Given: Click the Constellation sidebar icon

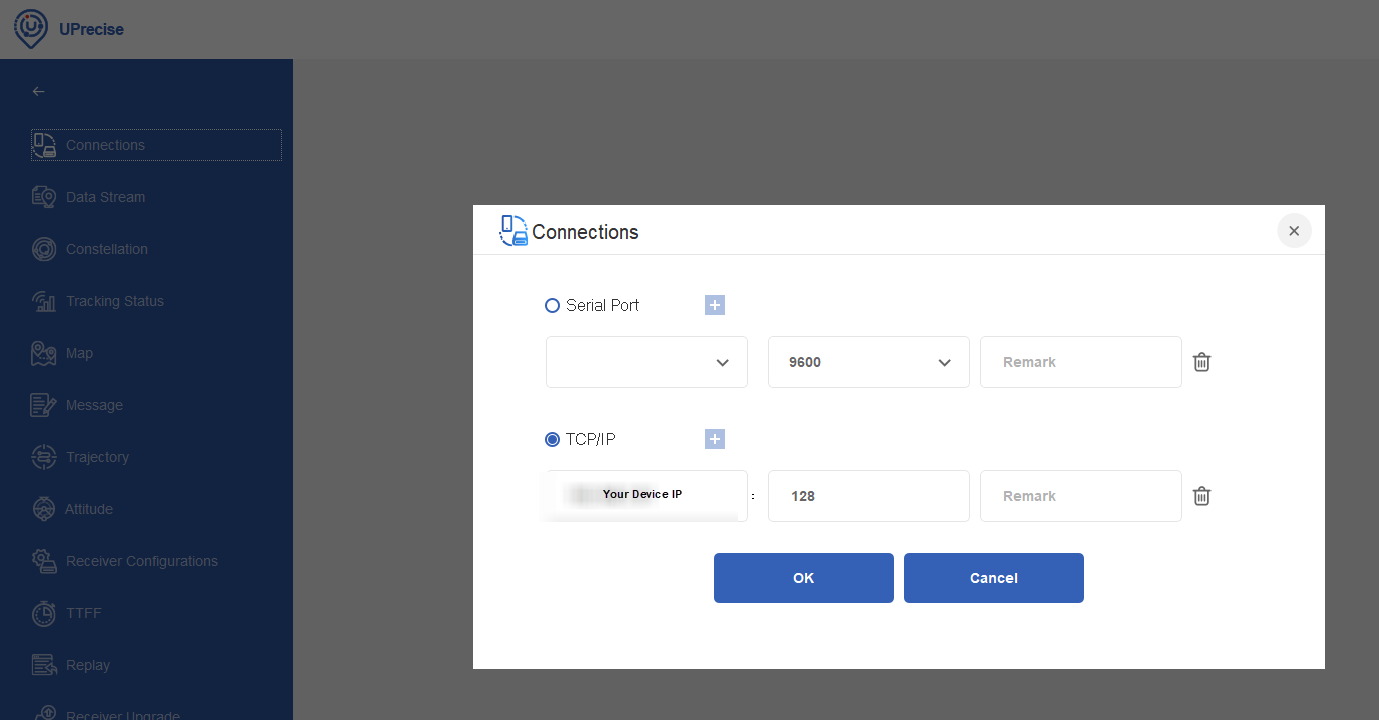Looking at the screenshot, I should click(44, 249).
